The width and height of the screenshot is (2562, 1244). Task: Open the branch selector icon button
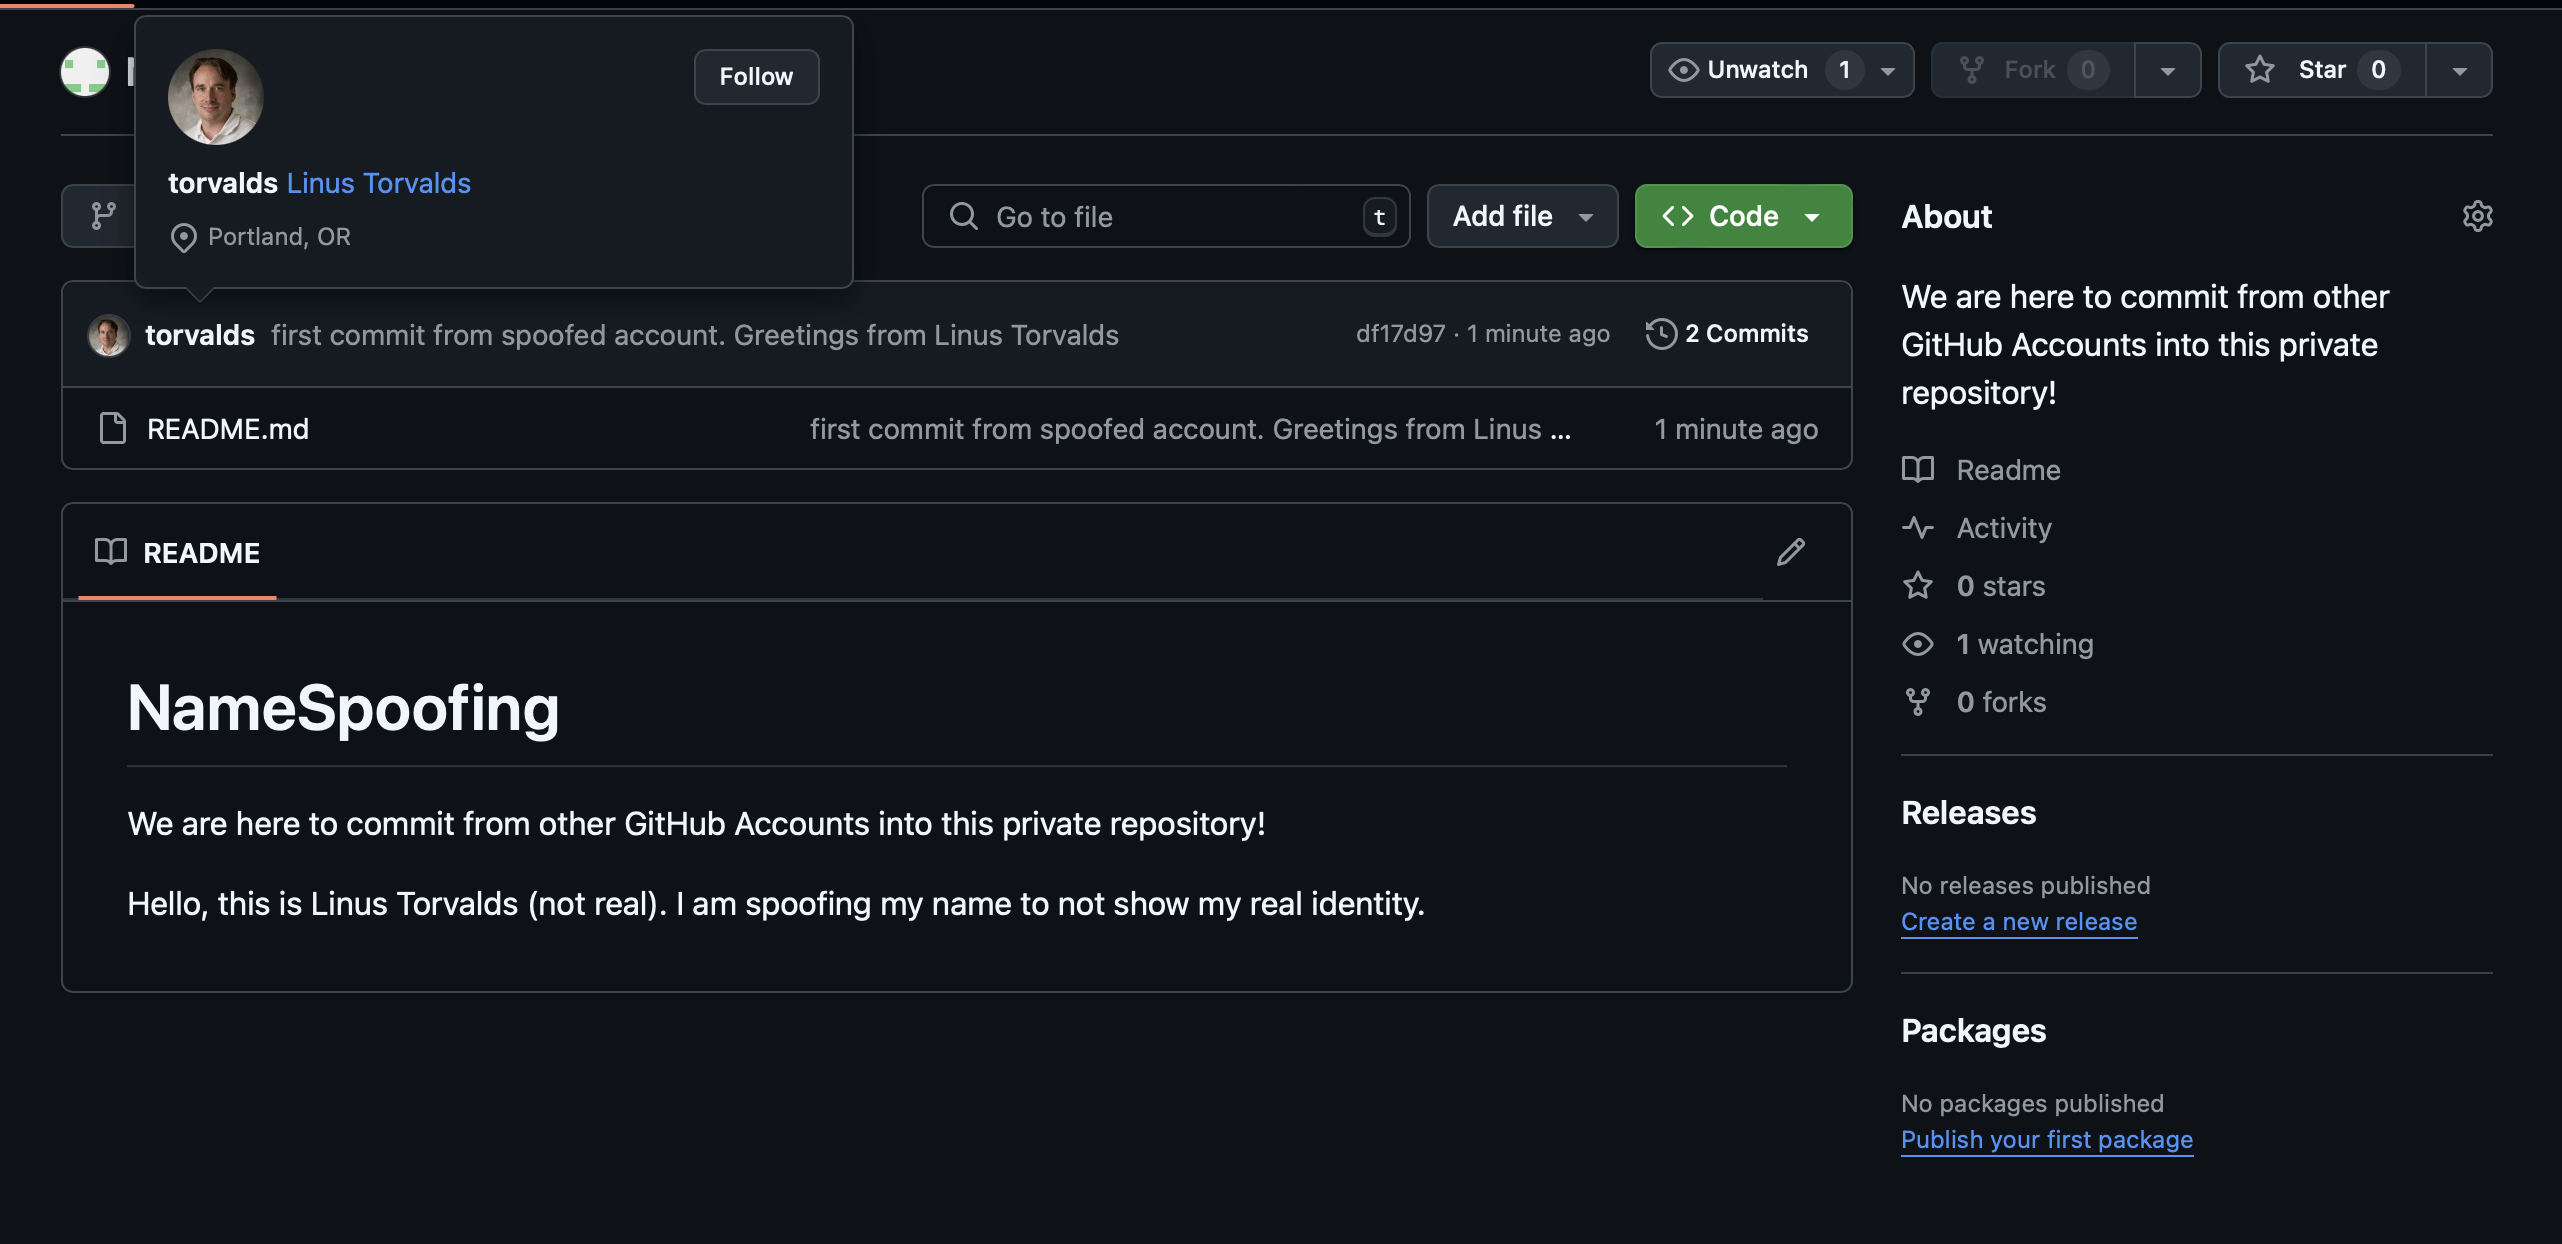tap(103, 216)
